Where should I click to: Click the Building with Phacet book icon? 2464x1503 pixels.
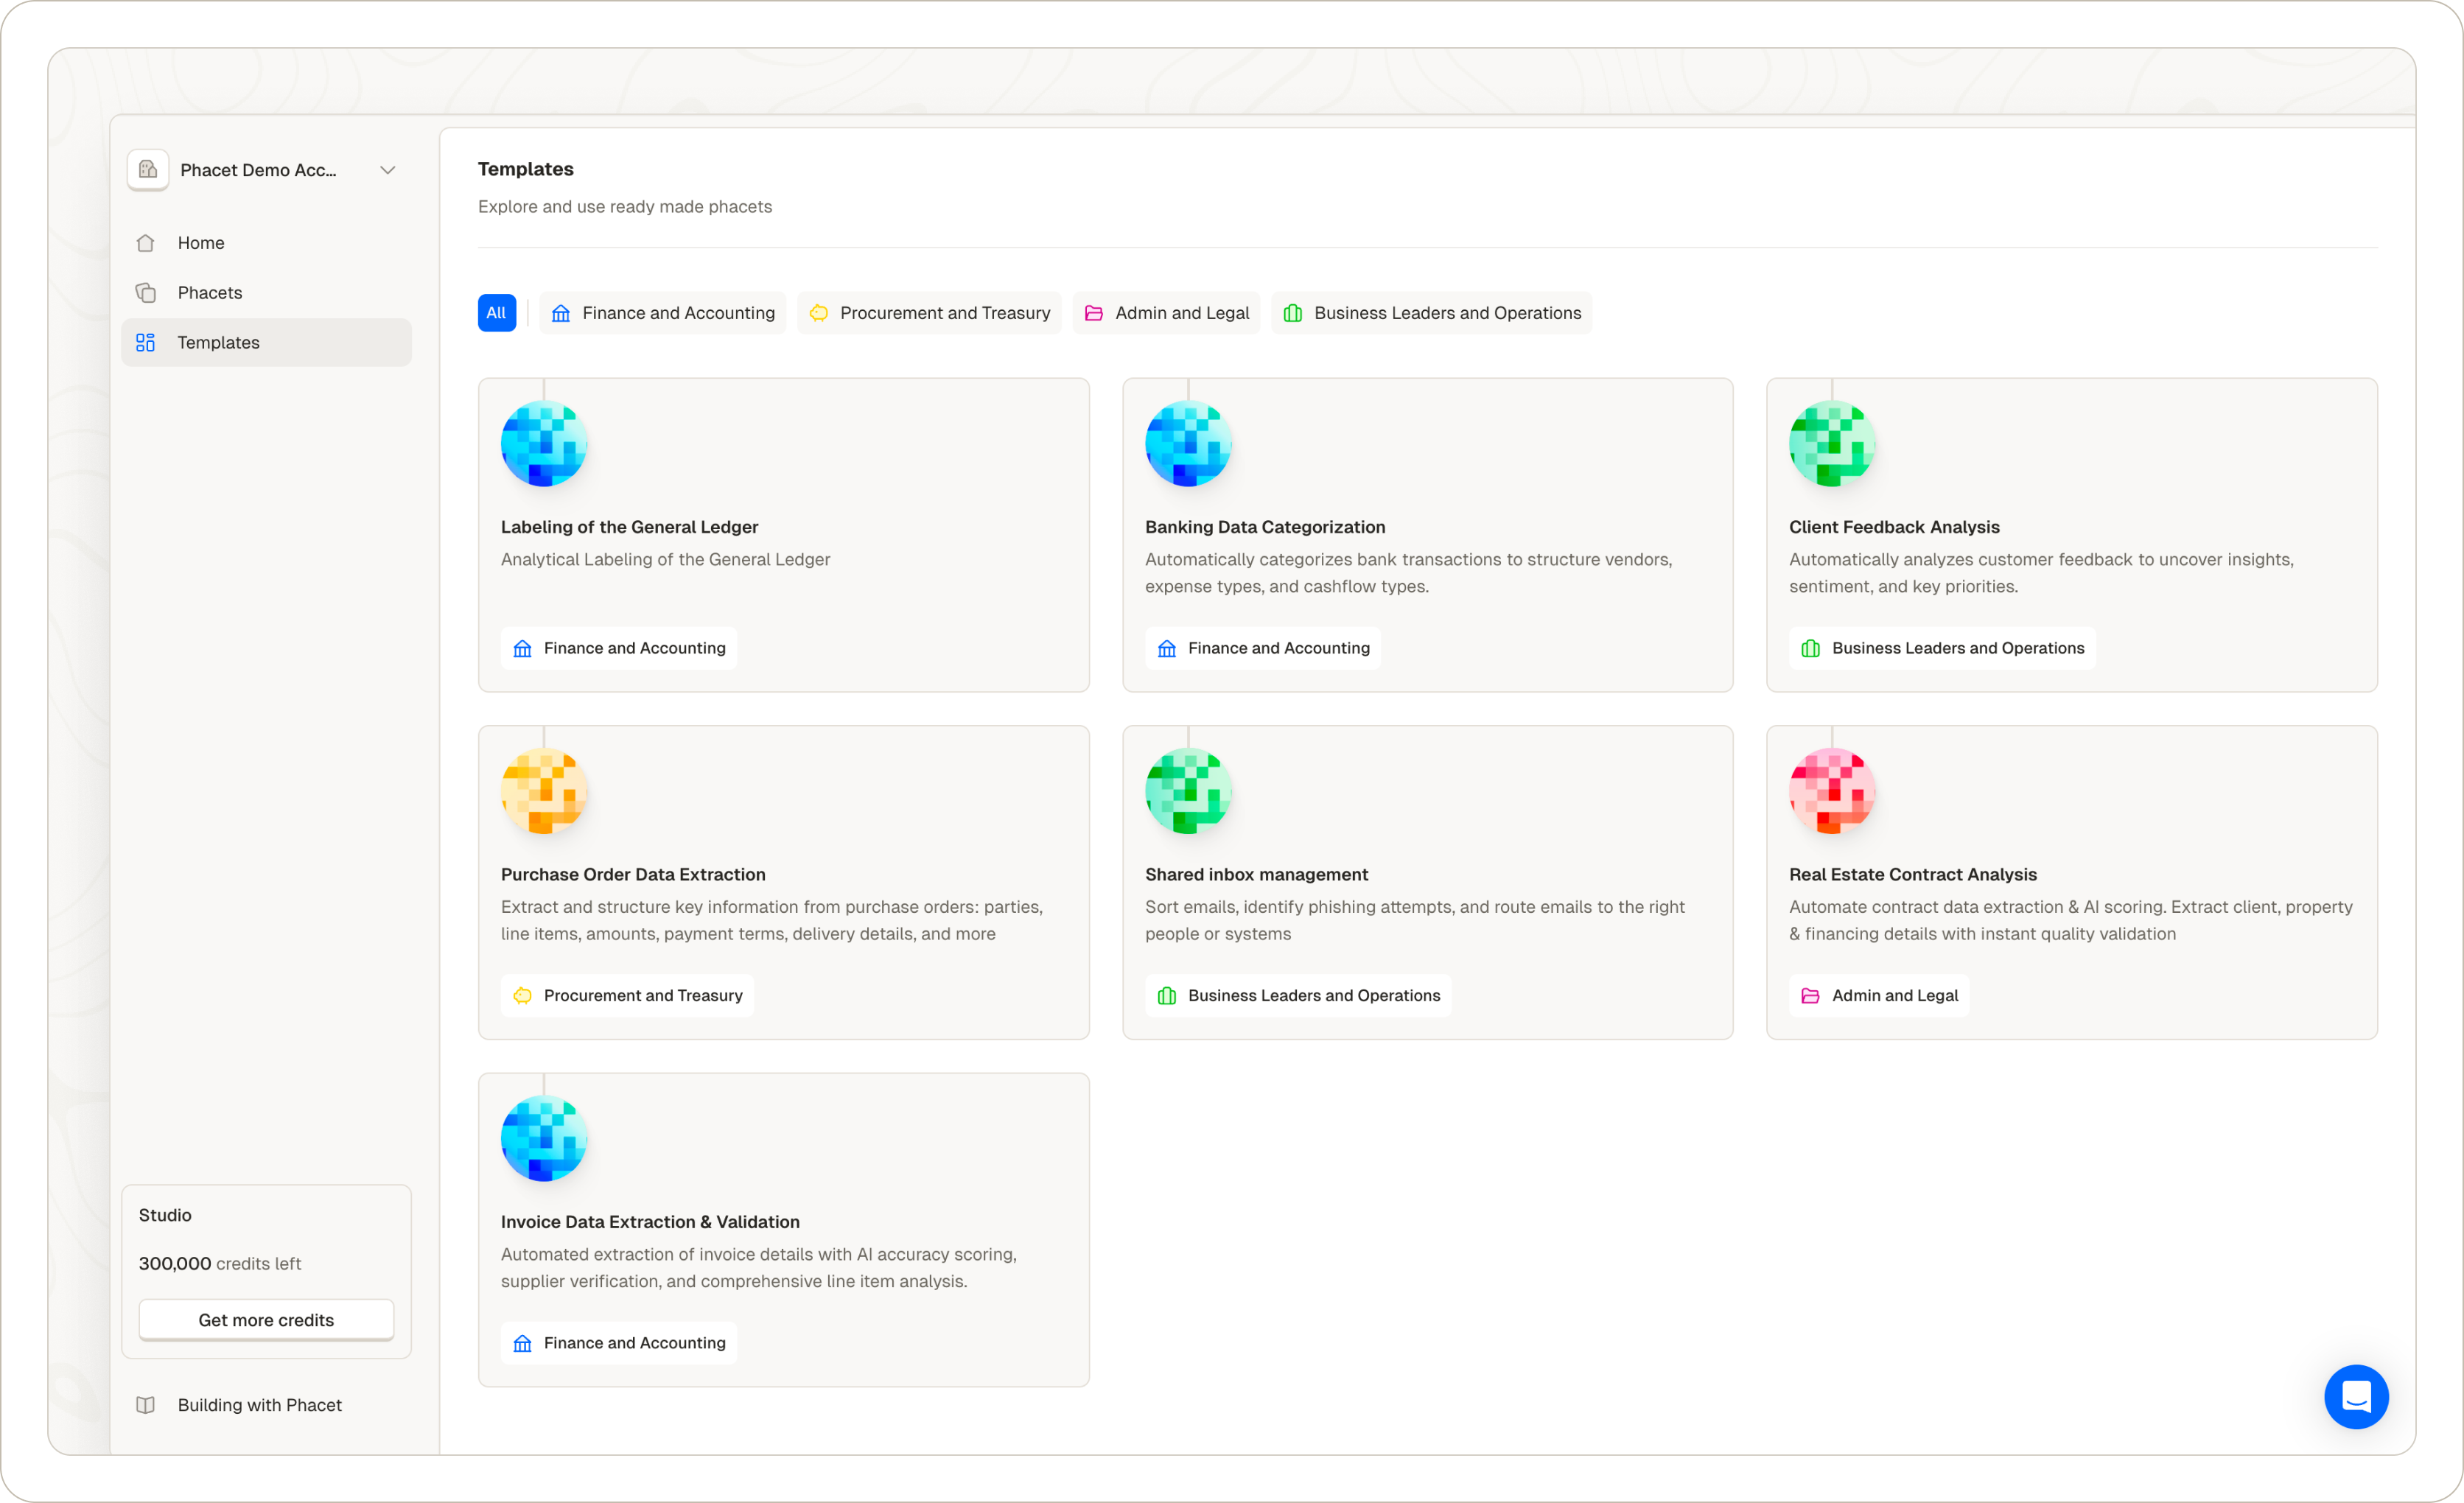[145, 1405]
